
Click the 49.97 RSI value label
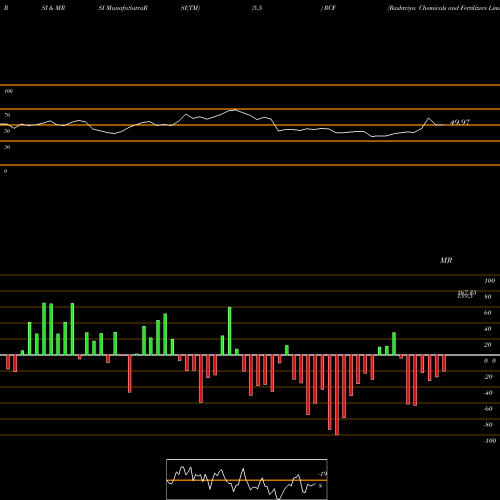(460, 122)
